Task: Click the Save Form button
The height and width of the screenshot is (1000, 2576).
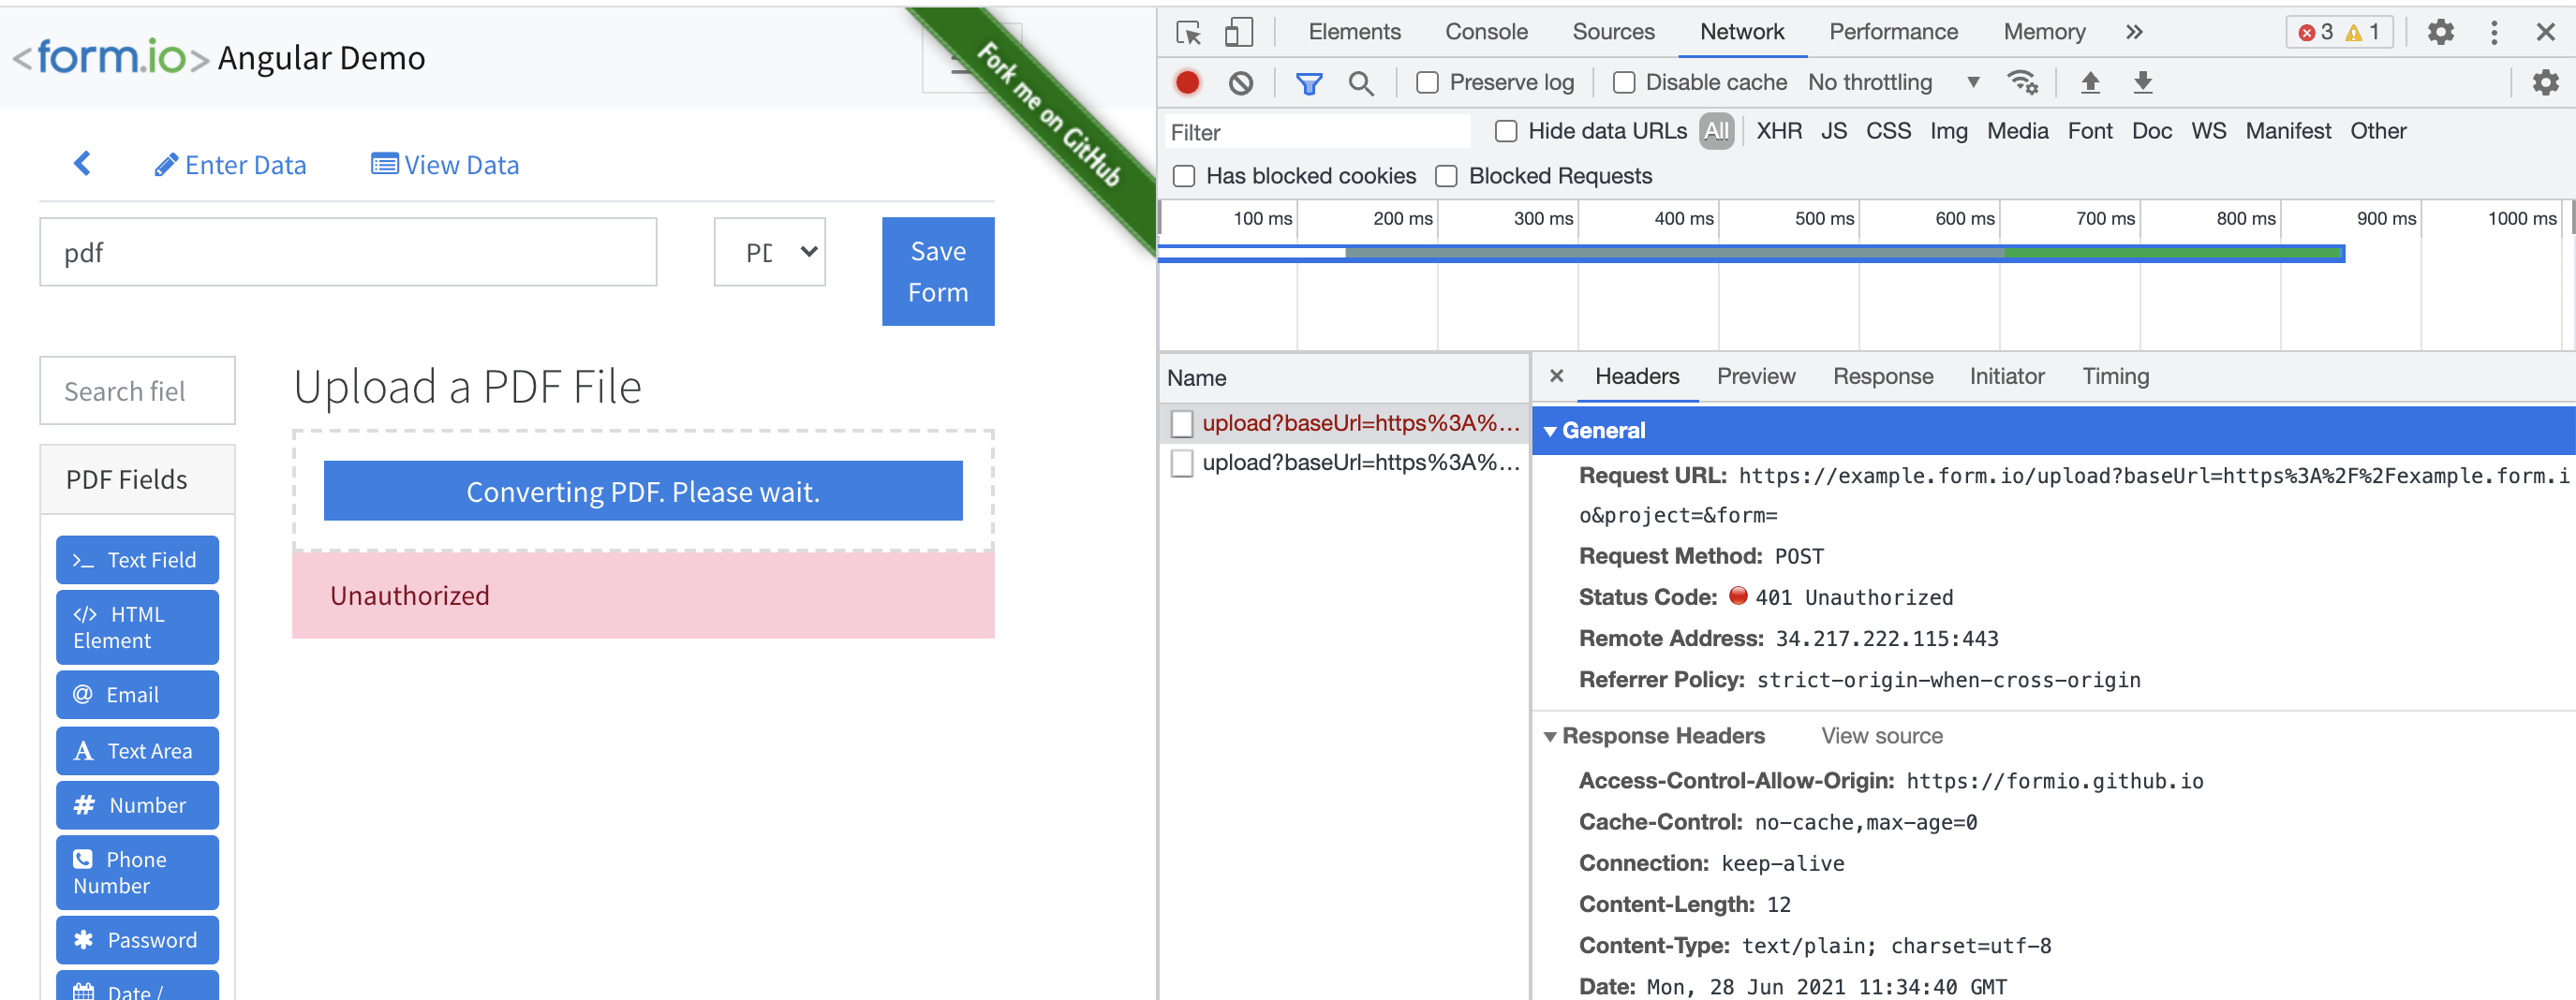Action: (938, 271)
